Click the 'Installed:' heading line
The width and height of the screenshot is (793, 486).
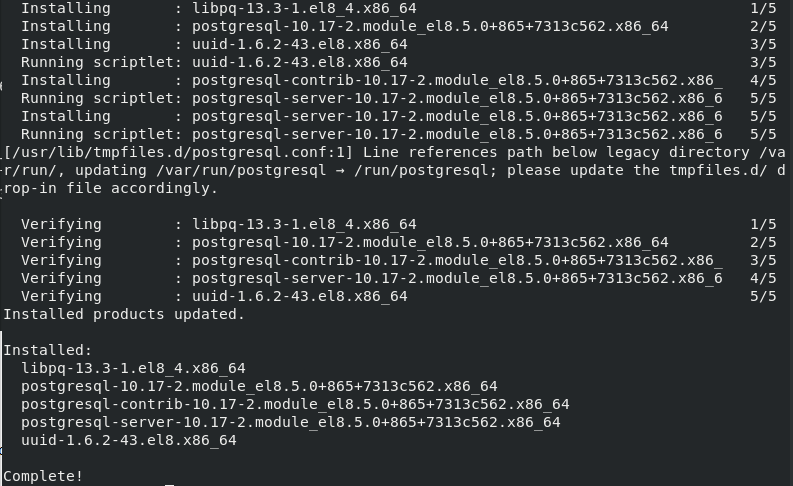click(48, 350)
